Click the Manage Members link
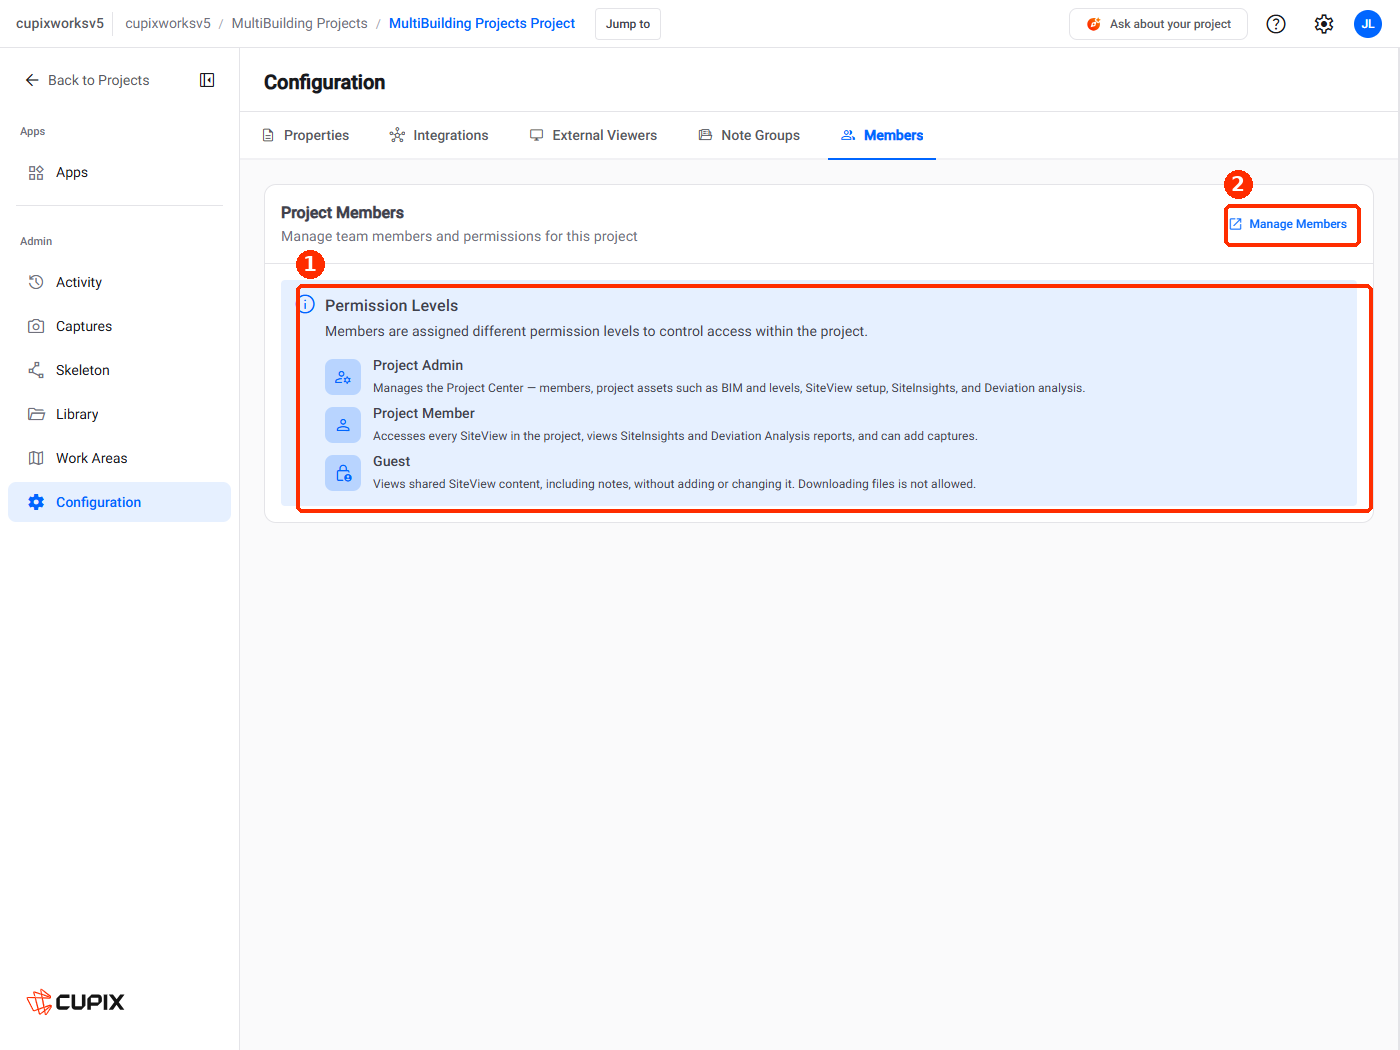1400x1050 pixels. click(x=1288, y=224)
